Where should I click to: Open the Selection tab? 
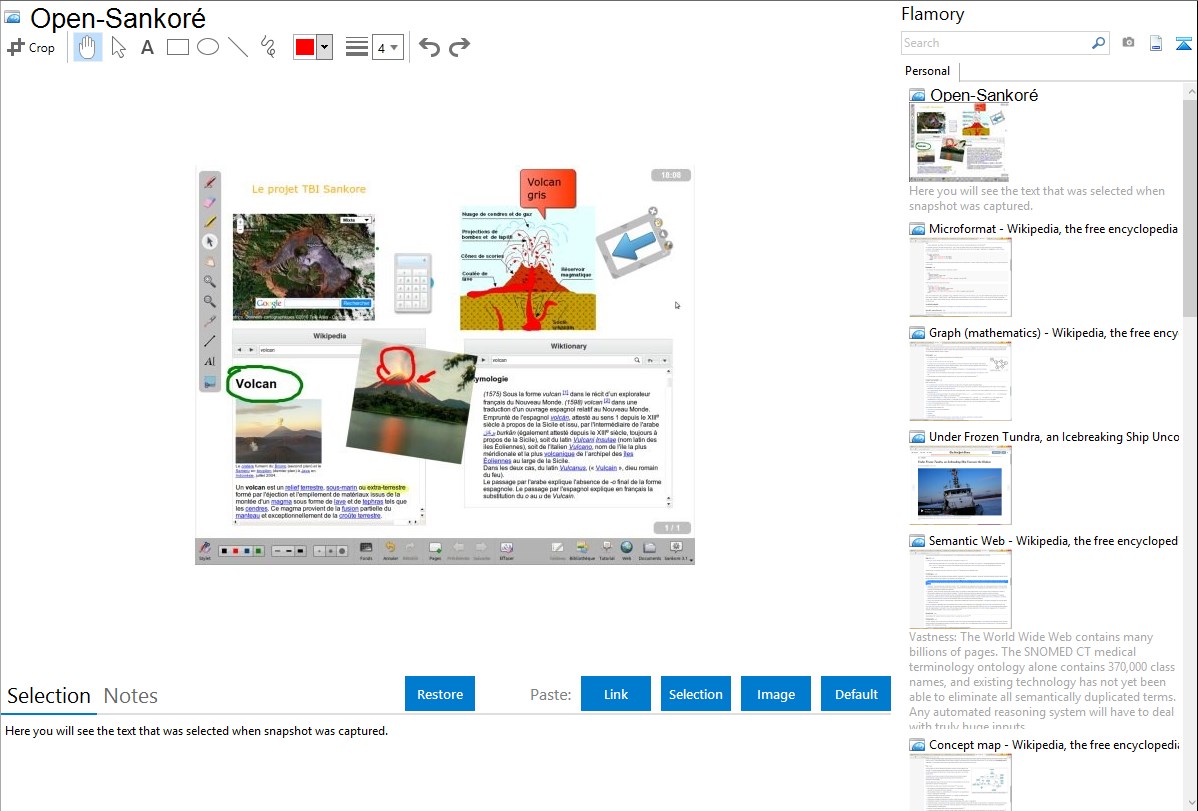(49, 696)
